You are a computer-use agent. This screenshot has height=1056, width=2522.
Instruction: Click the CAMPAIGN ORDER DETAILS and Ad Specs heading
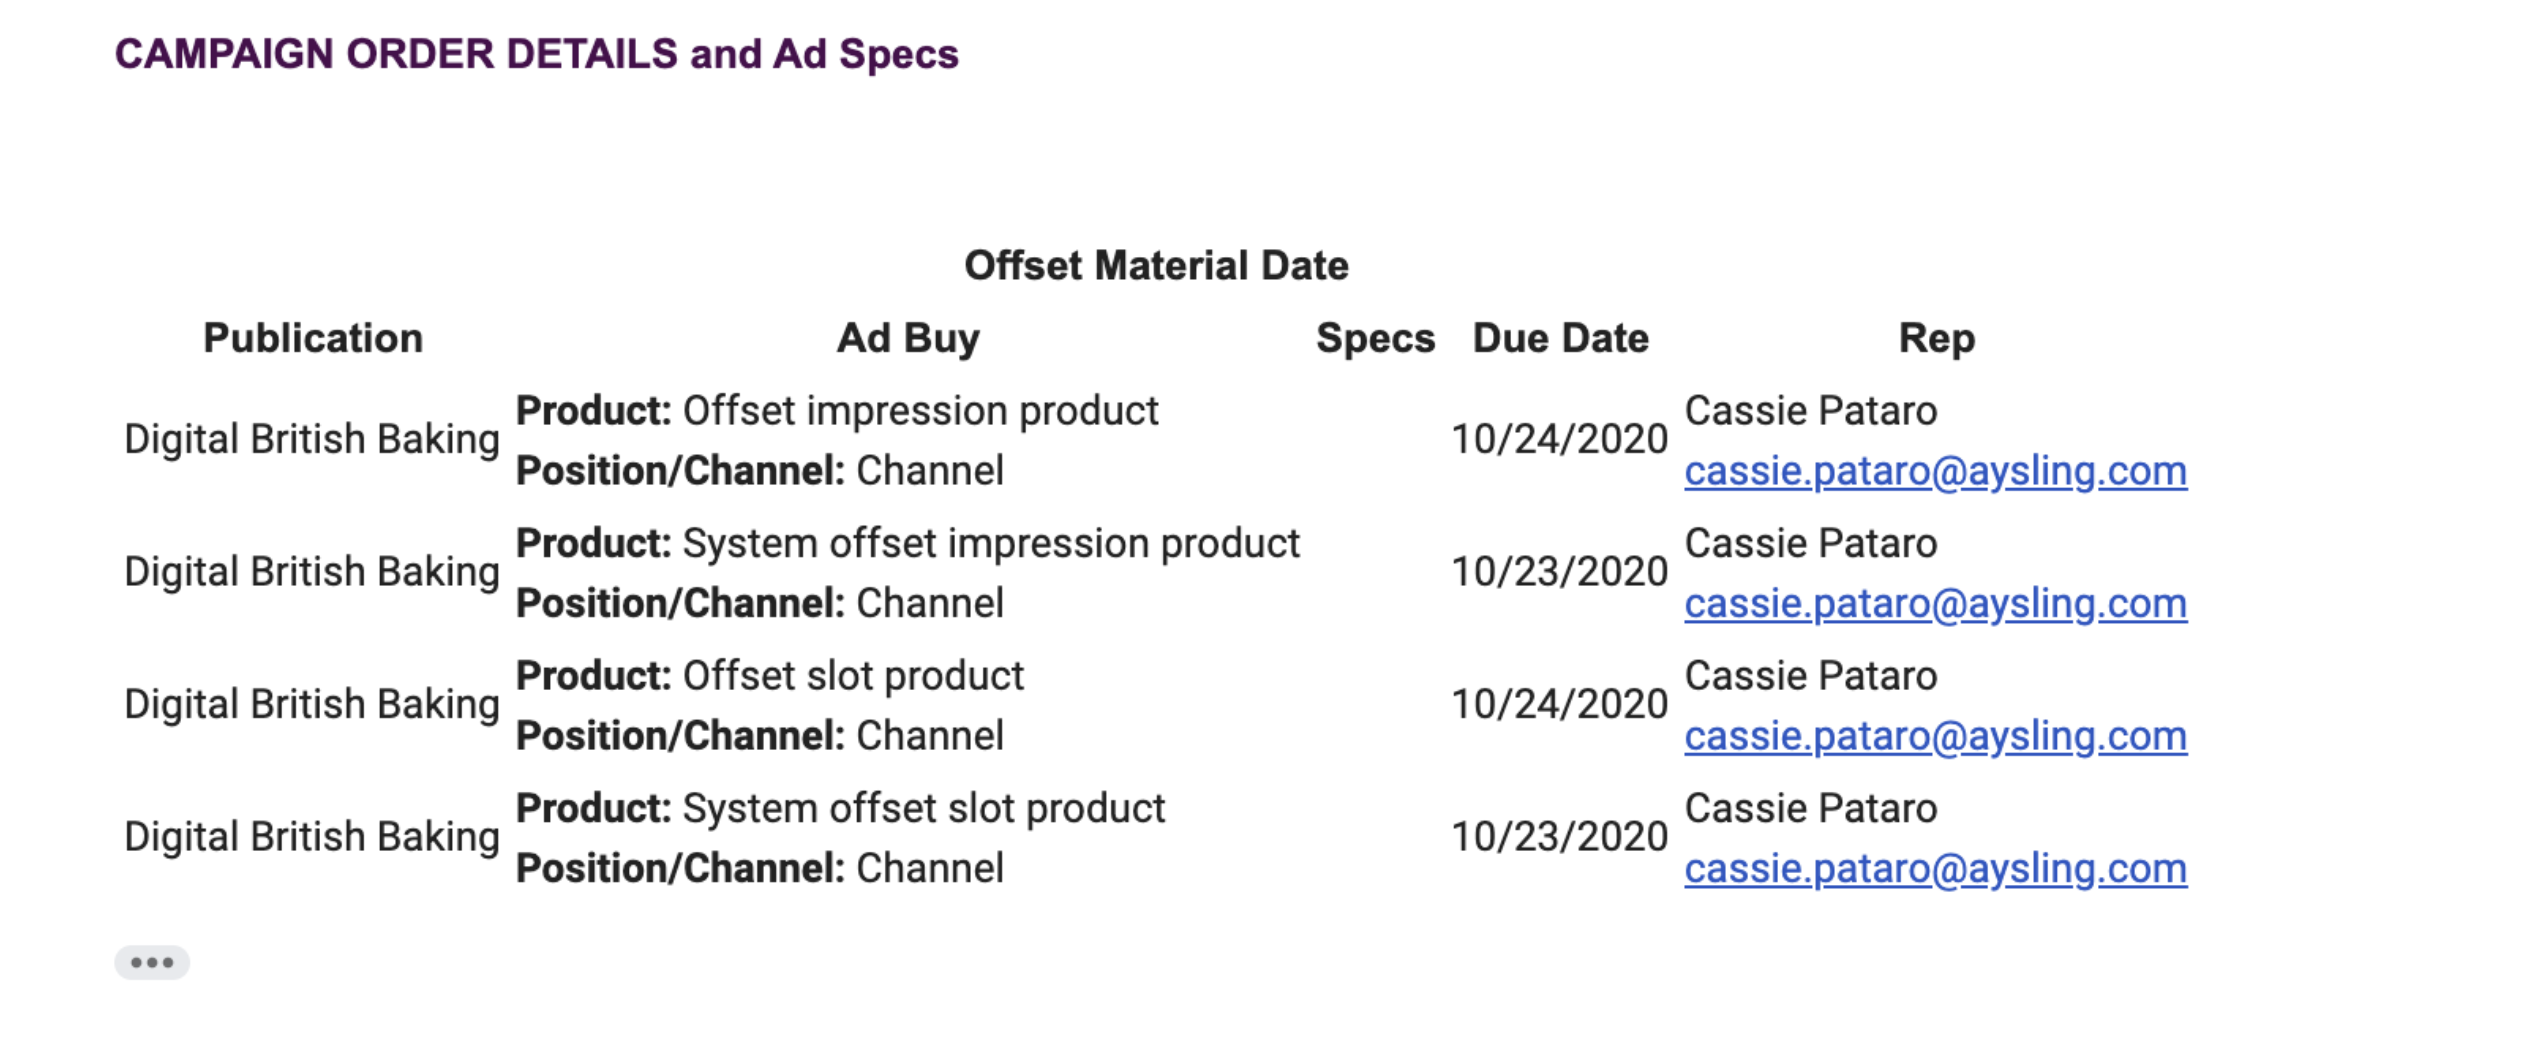536,54
